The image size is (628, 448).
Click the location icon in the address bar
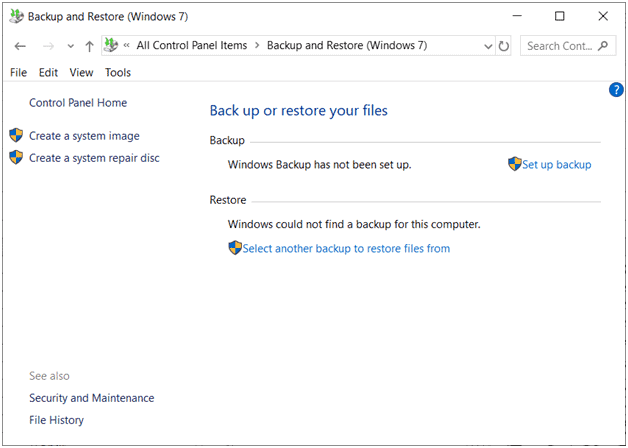(x=111, y=45)
